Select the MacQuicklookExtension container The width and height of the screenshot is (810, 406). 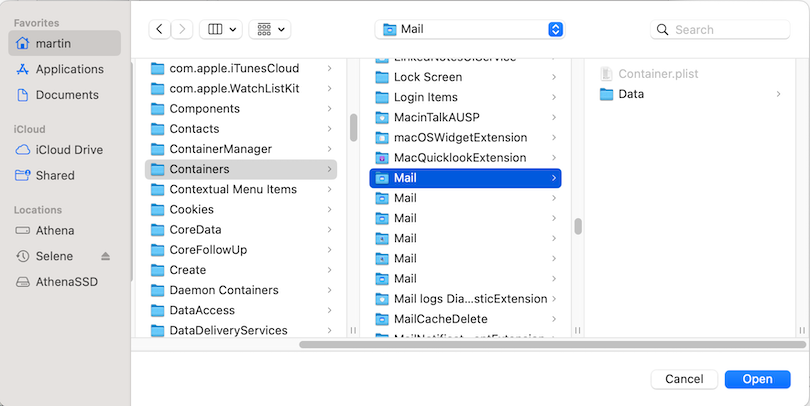(465, 158)
